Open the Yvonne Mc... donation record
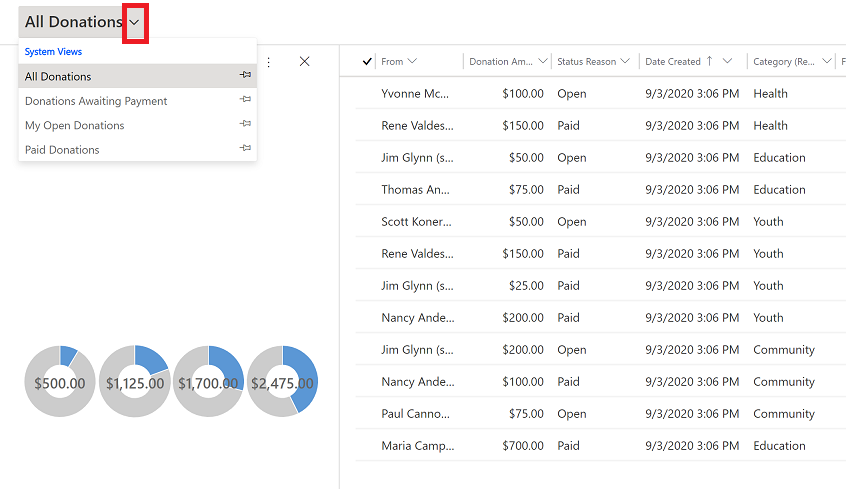The image size is (846, 489). 415,93
